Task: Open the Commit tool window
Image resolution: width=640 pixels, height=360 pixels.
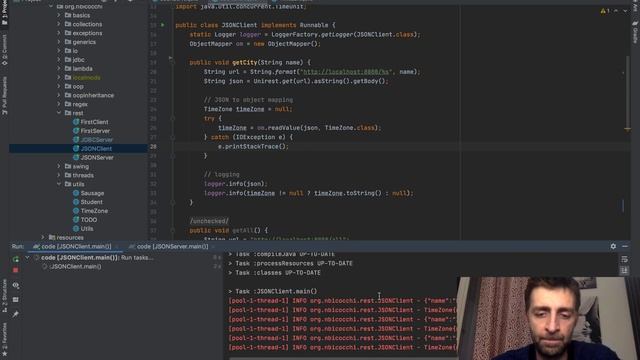Action: tap(4, 50)
